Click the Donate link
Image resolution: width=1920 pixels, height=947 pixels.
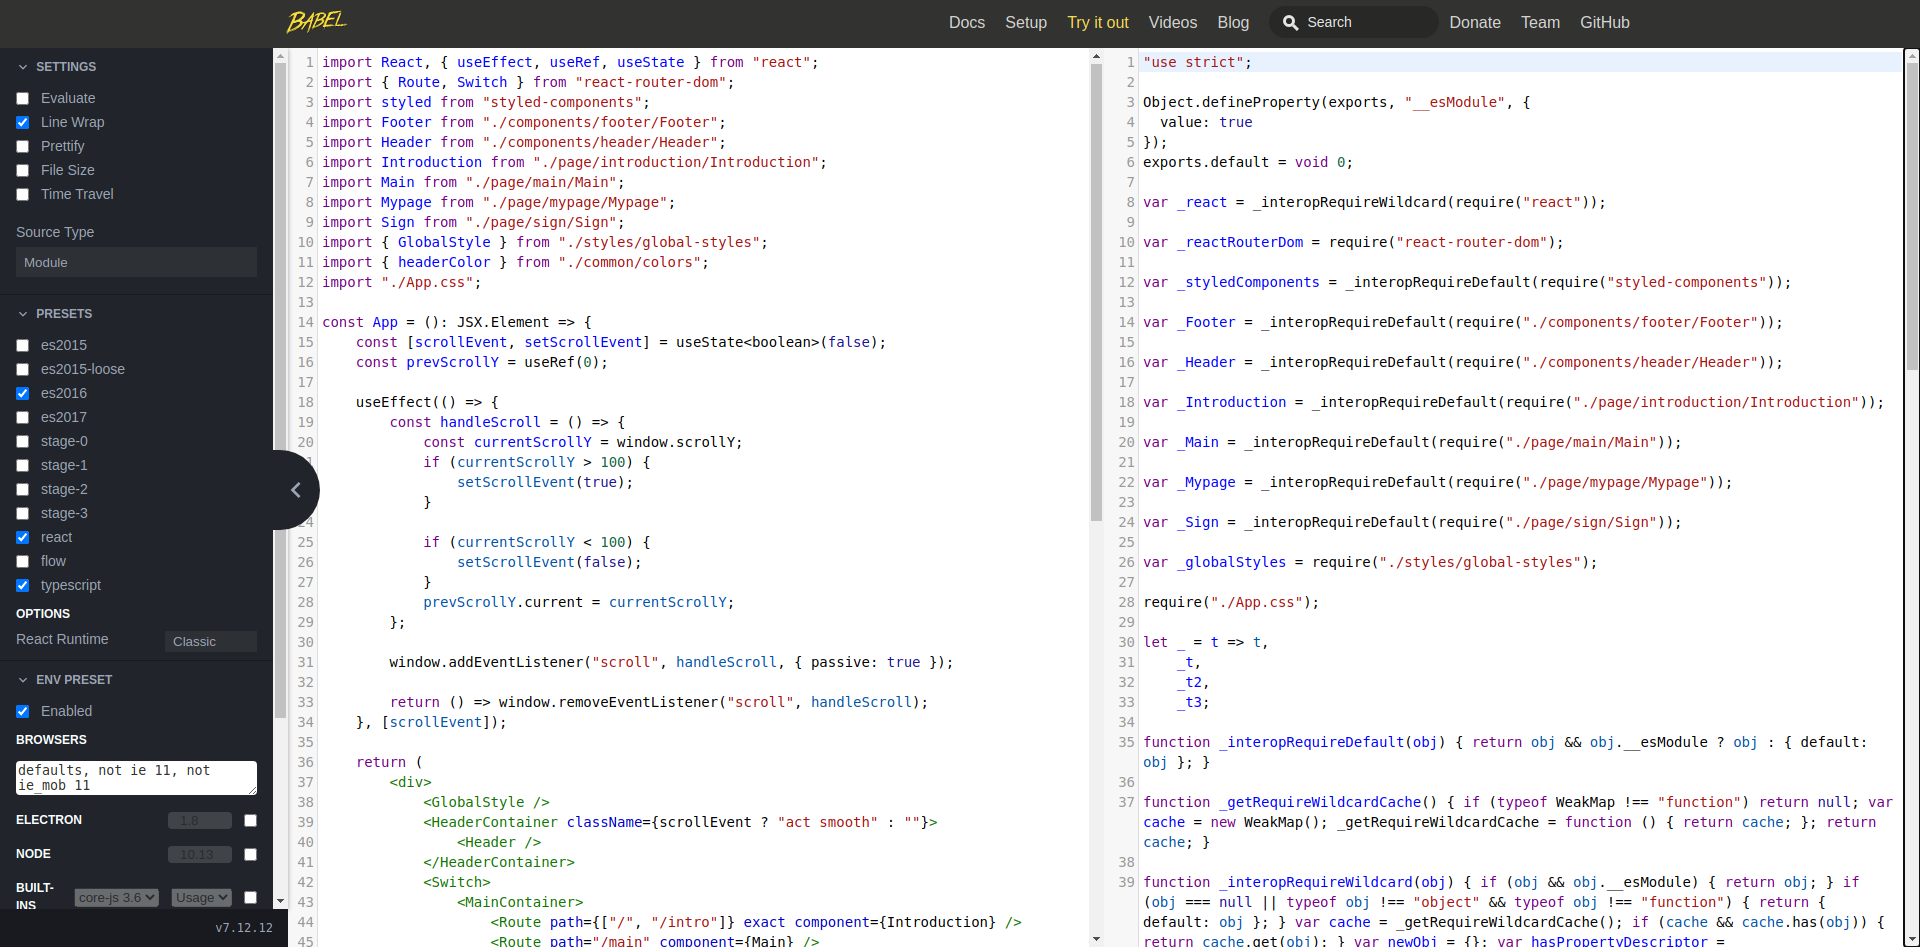1475,22
